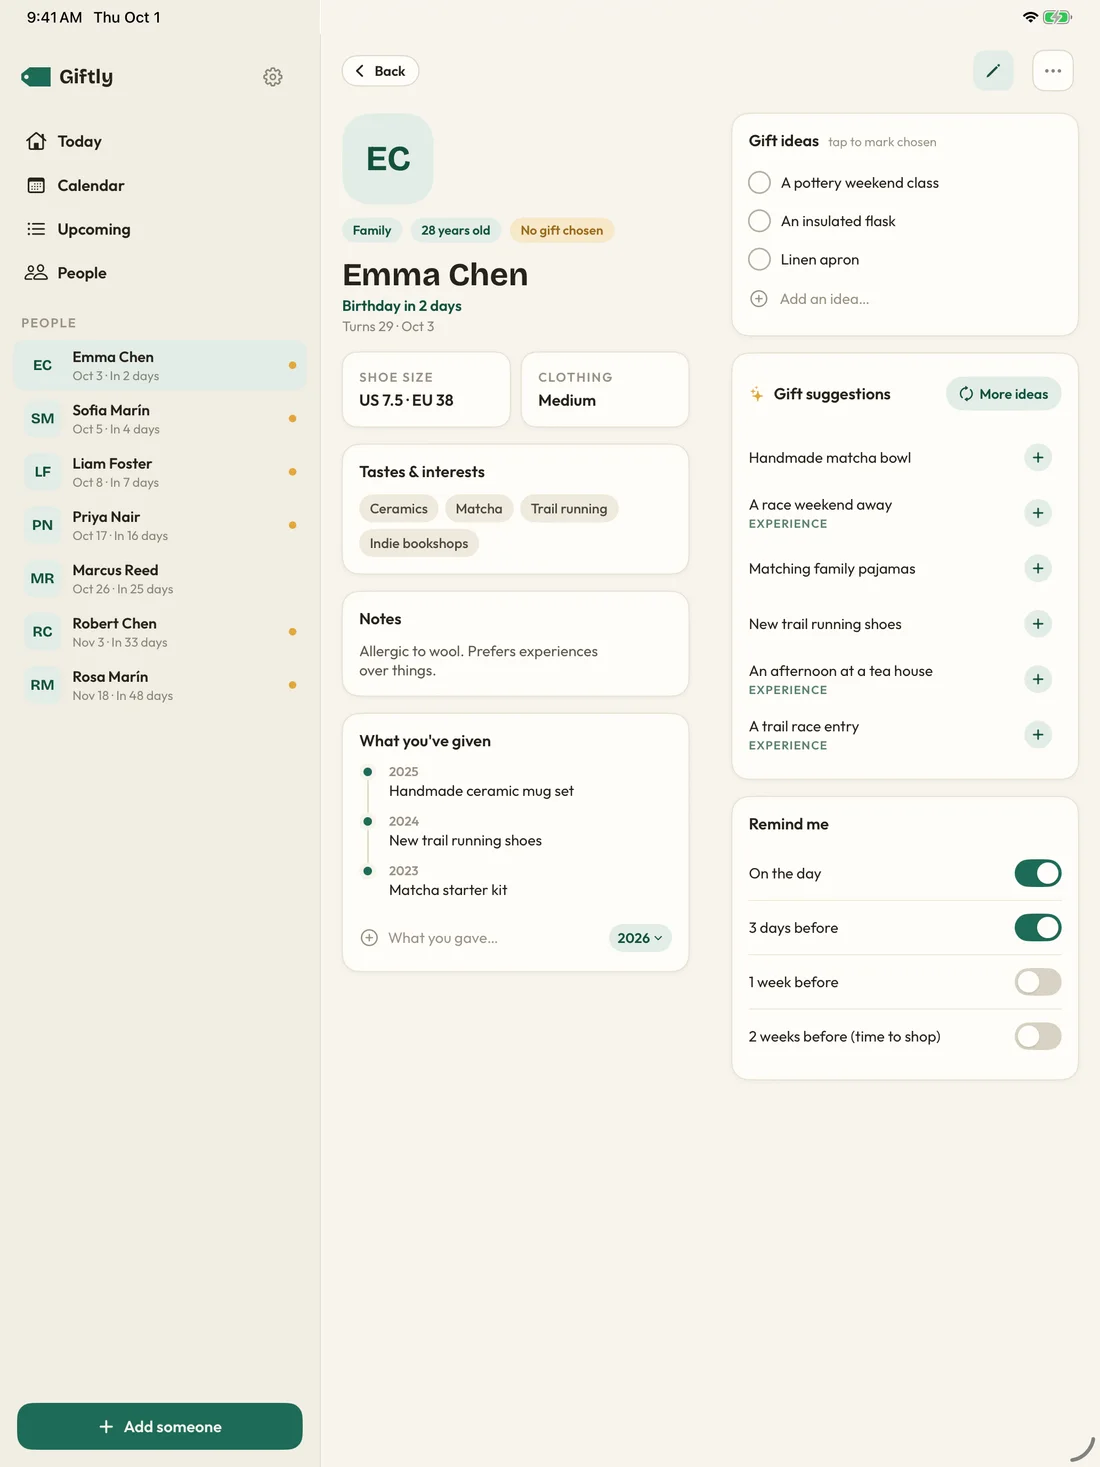Viewport: 1100px width, 1467px height.
Task: Click the Matcha interest chip
Action: [x=479, y=509]
